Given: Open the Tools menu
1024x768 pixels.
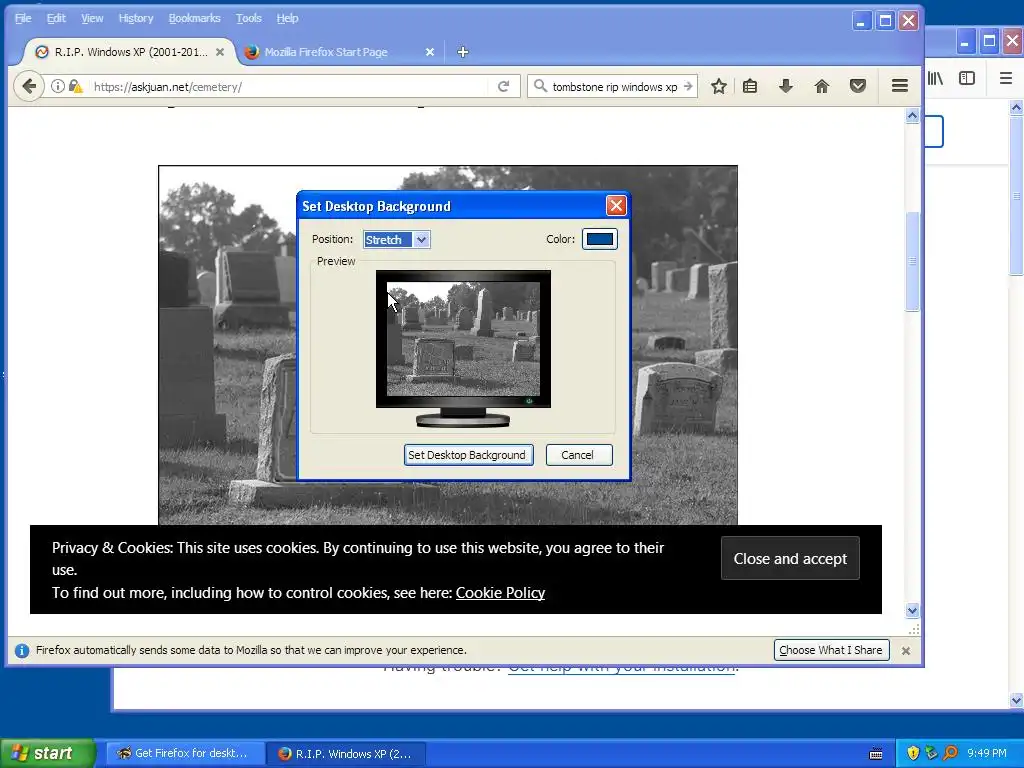Looking at the screenshot, I should tap(249, 18).
